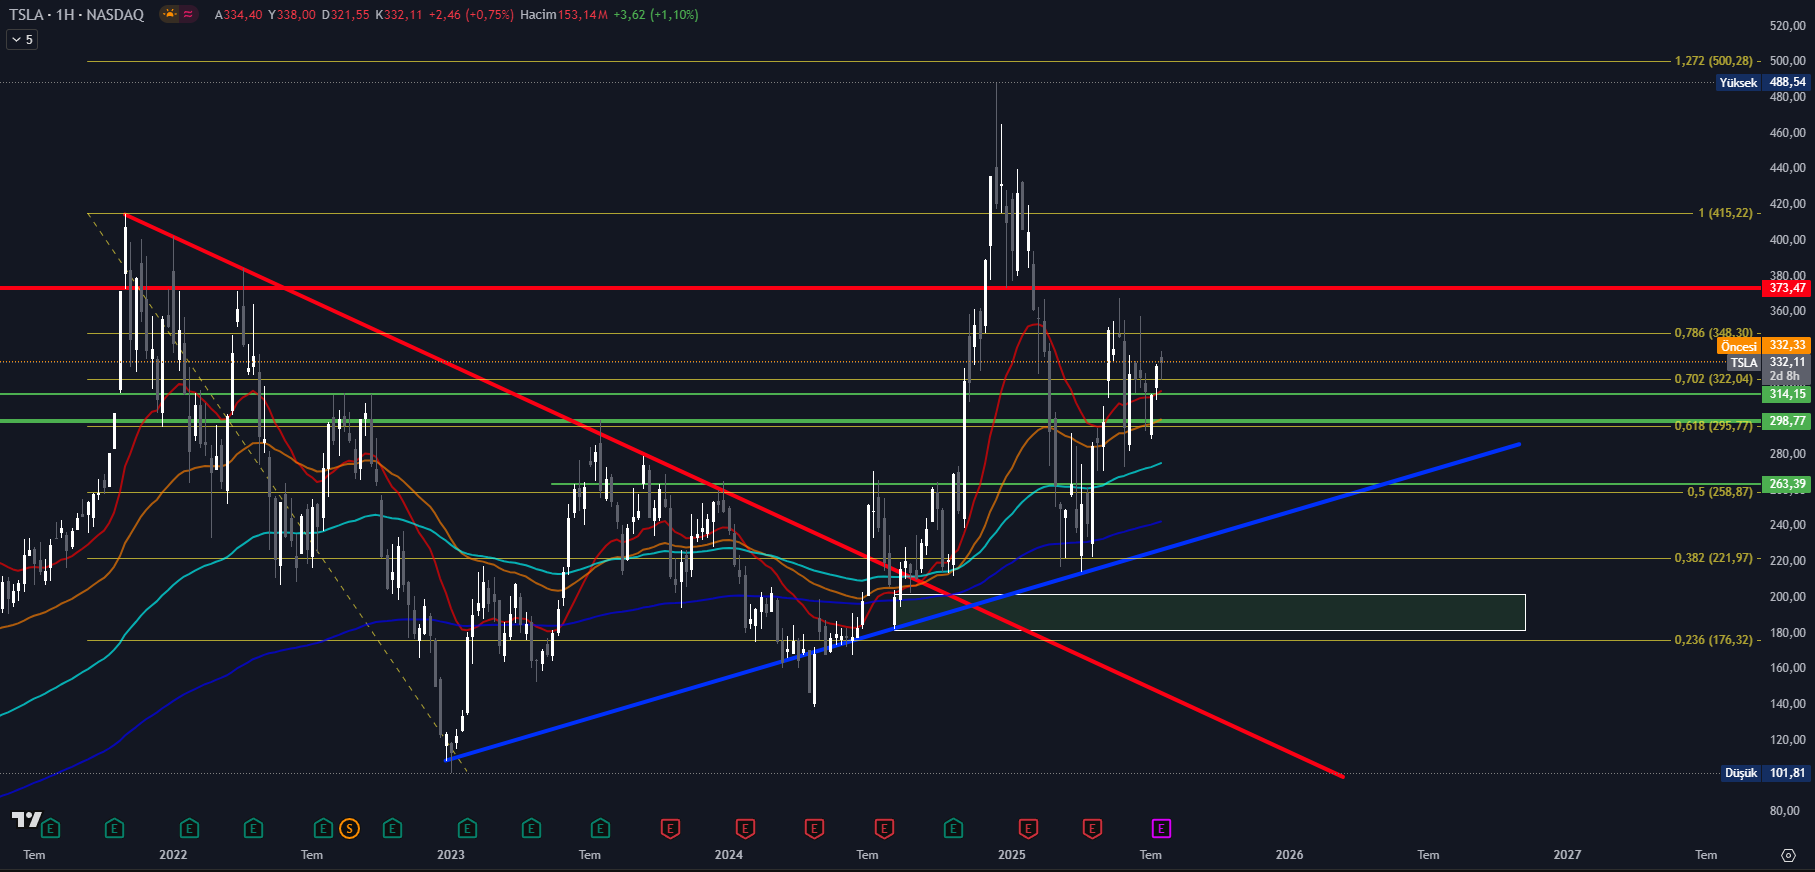Viewport: 1815px width, 872px height.
Task: Click the green earnings marker nearest the 2022 label
Action: 189,828
